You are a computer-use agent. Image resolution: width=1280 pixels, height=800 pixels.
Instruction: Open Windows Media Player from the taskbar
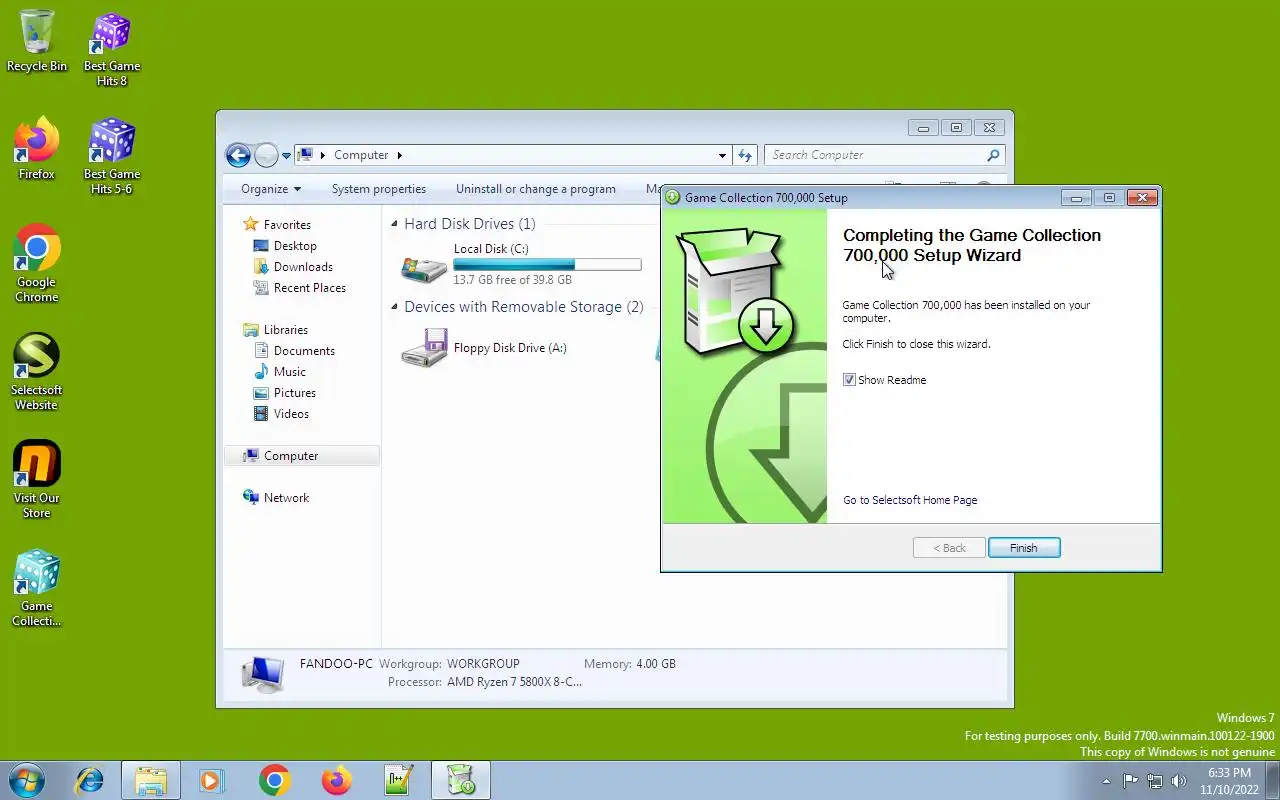(212, 780)
